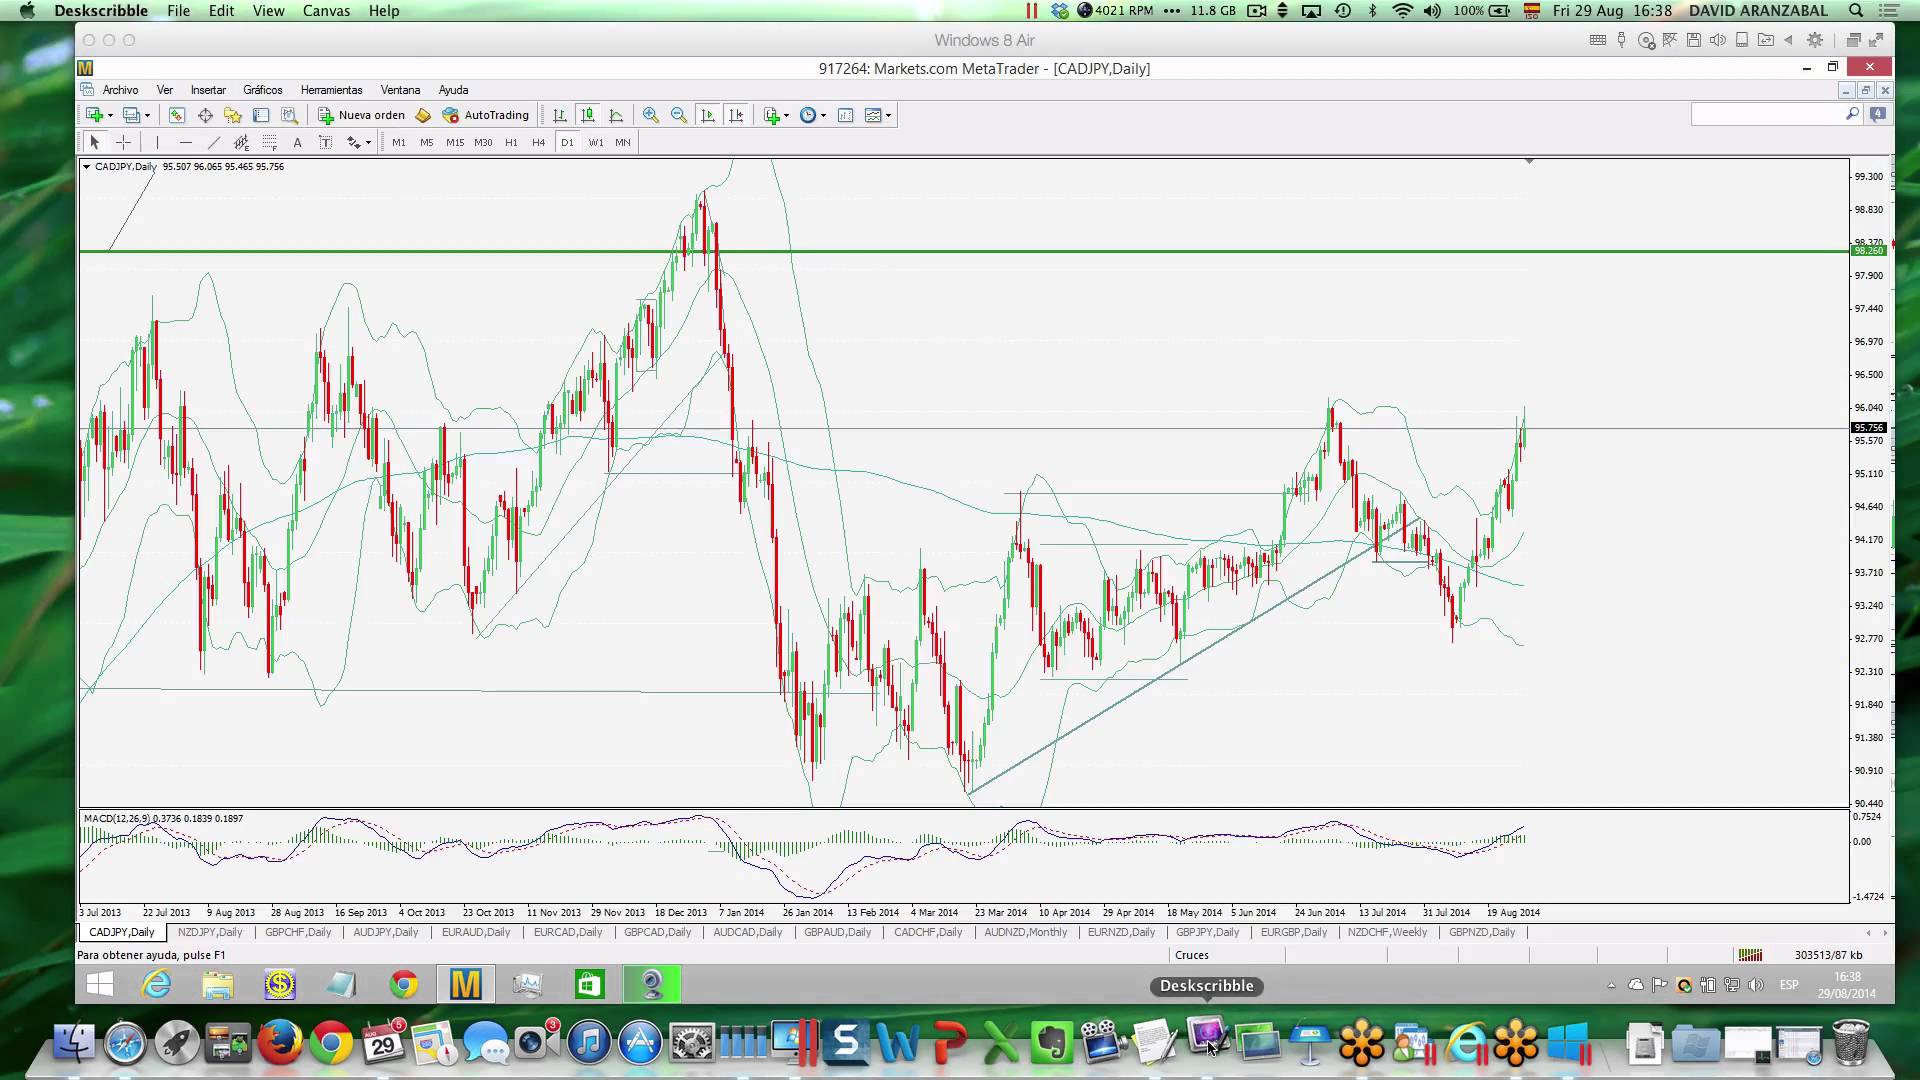Select the Trendline drawing tool
Image resolution: width=1920 pixels, height=1080 pixels.
[213, 142]
